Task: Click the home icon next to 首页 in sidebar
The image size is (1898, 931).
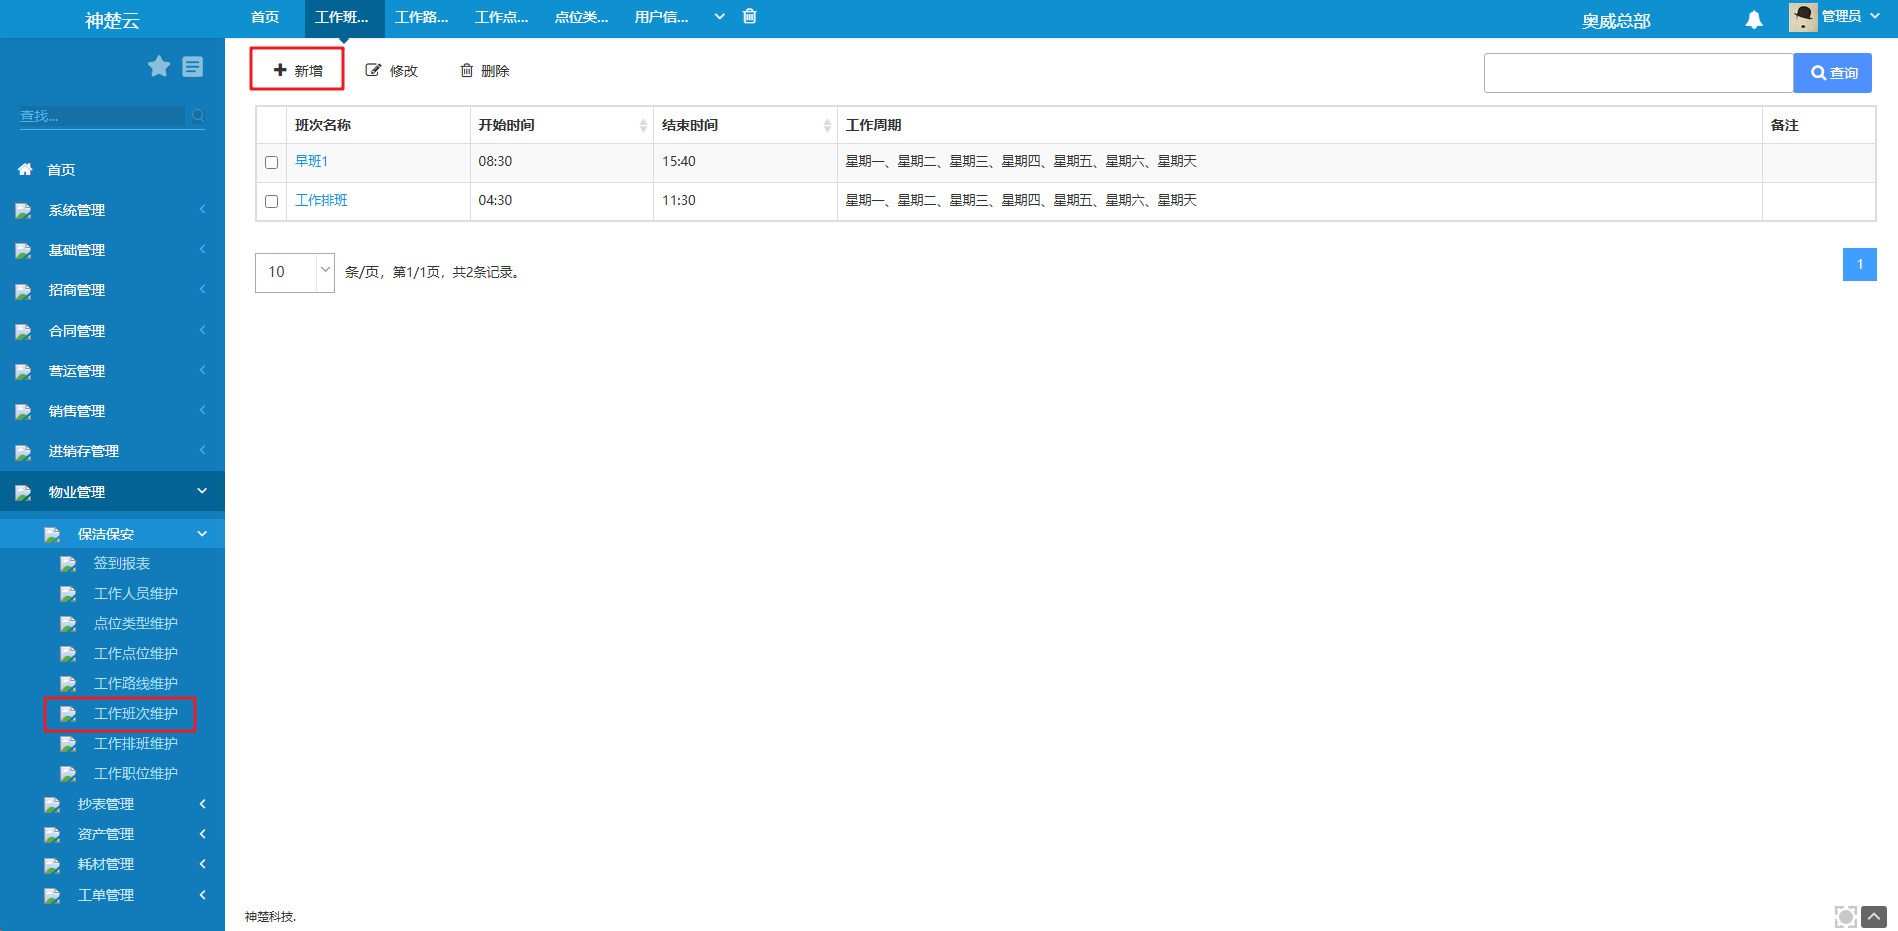Action: [x=25, y=170]
